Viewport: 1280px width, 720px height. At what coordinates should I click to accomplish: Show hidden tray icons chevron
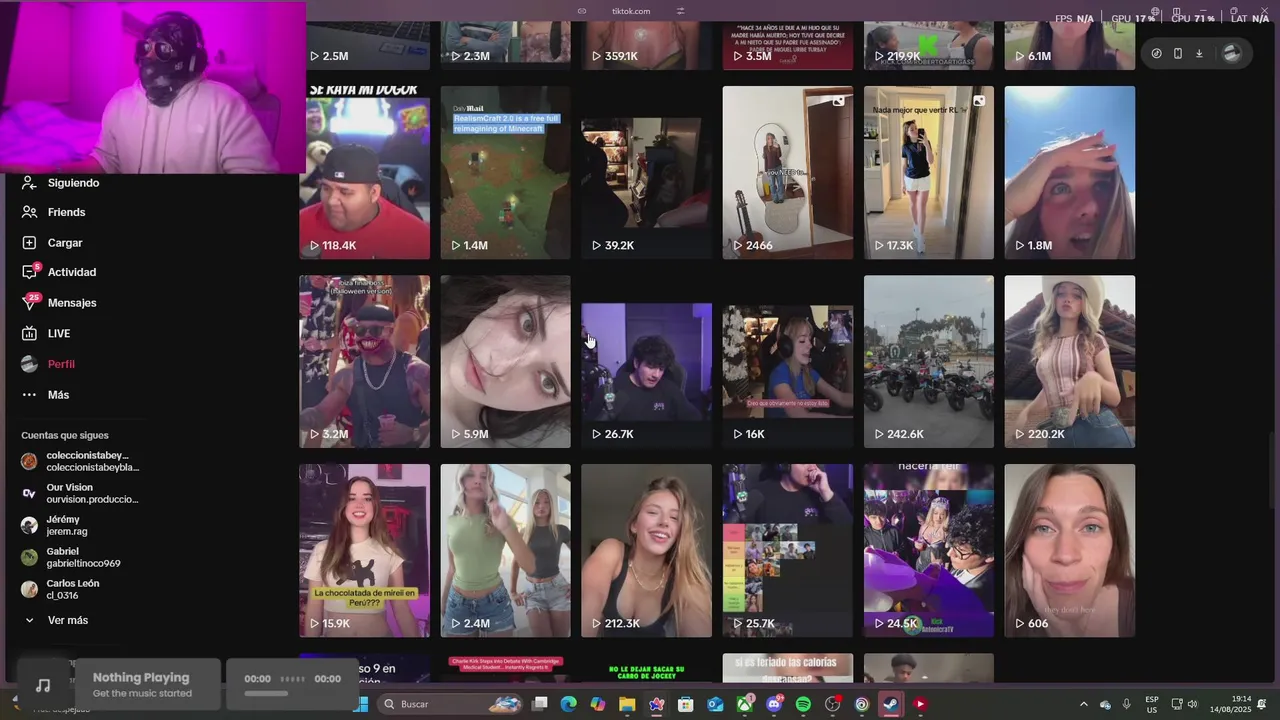(1083, 704)
